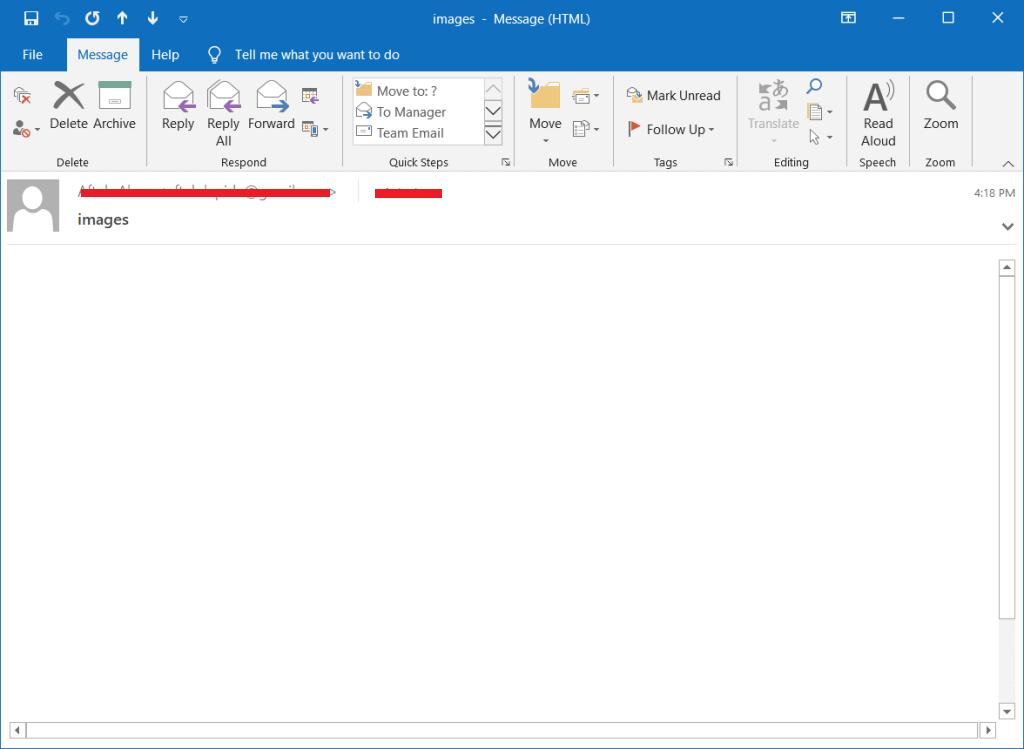Open the Quick Steps dialog launcher
1024x749 pixels.
click(x=505, y=162)
